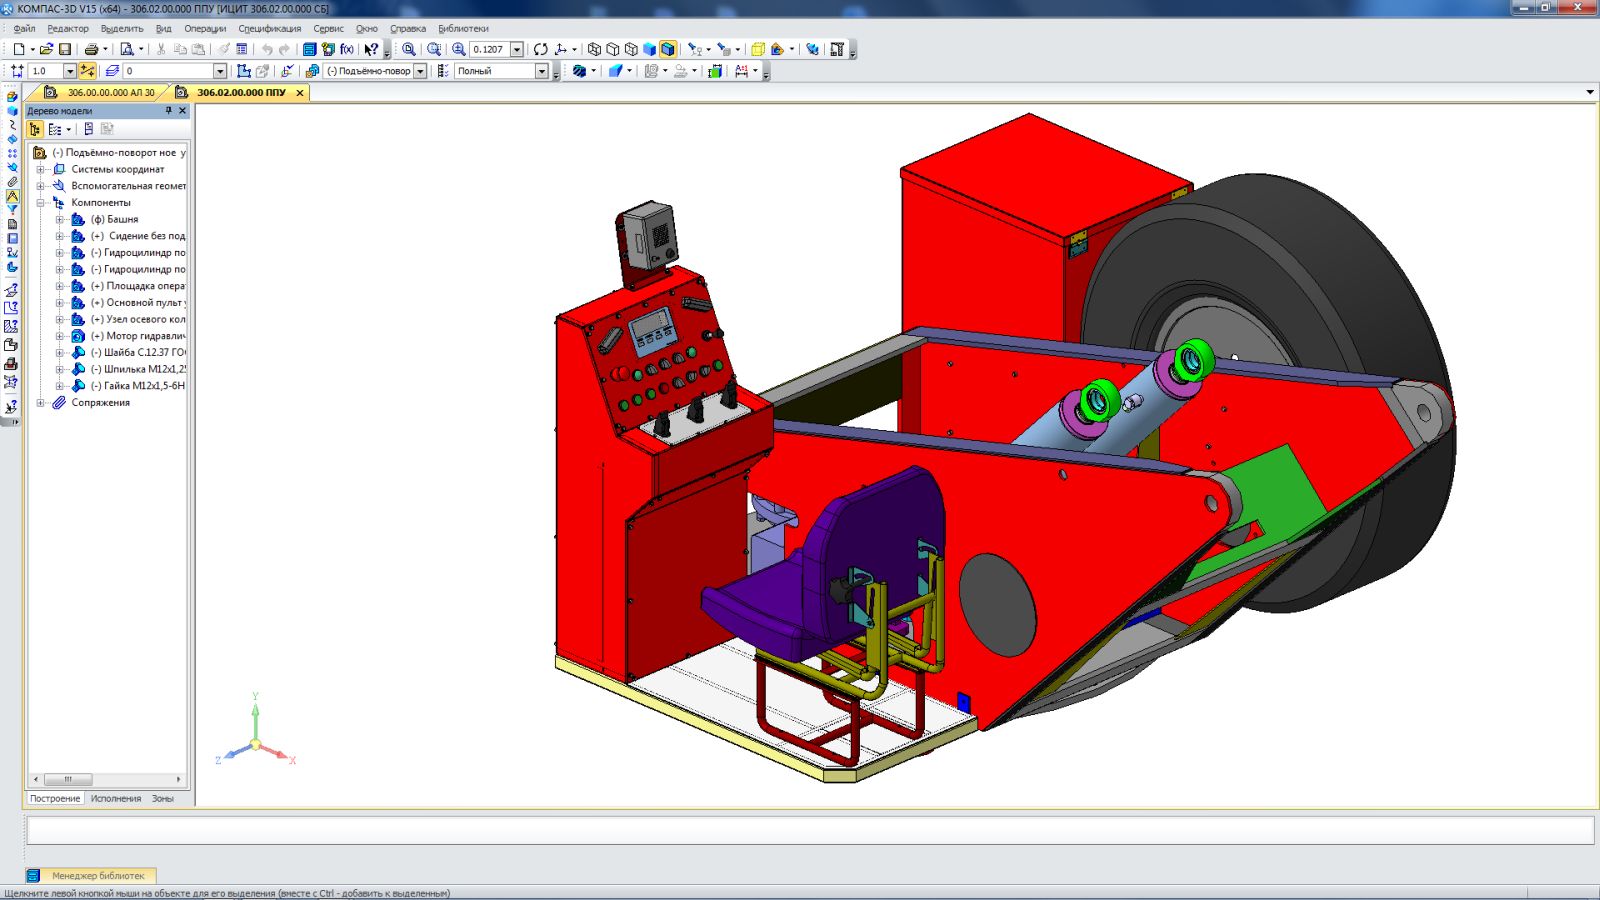
Task: Toggle the pin on model tree panel
Action: click(168, 111)
